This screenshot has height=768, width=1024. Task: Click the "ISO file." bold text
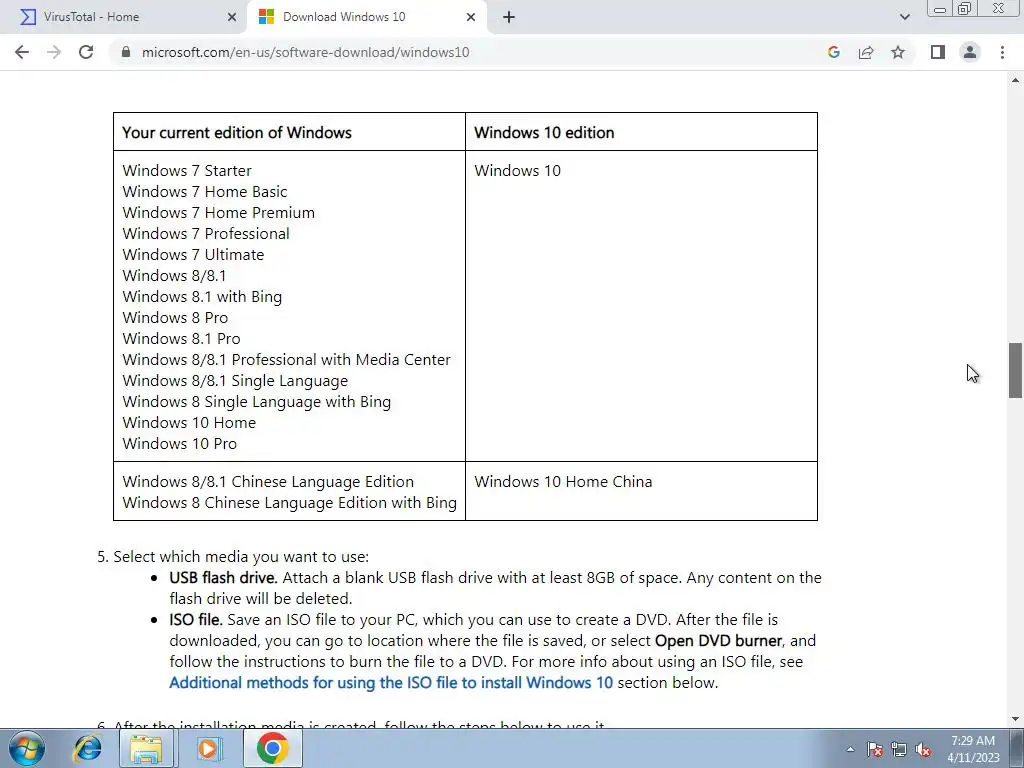[196, 619]
